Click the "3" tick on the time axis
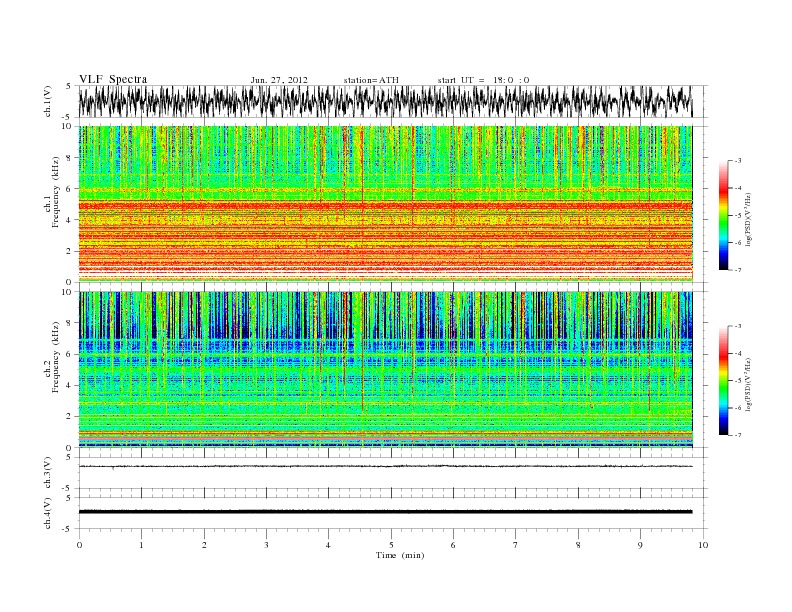The height and width of the screenshot is (612, 792). coord(266,545)
